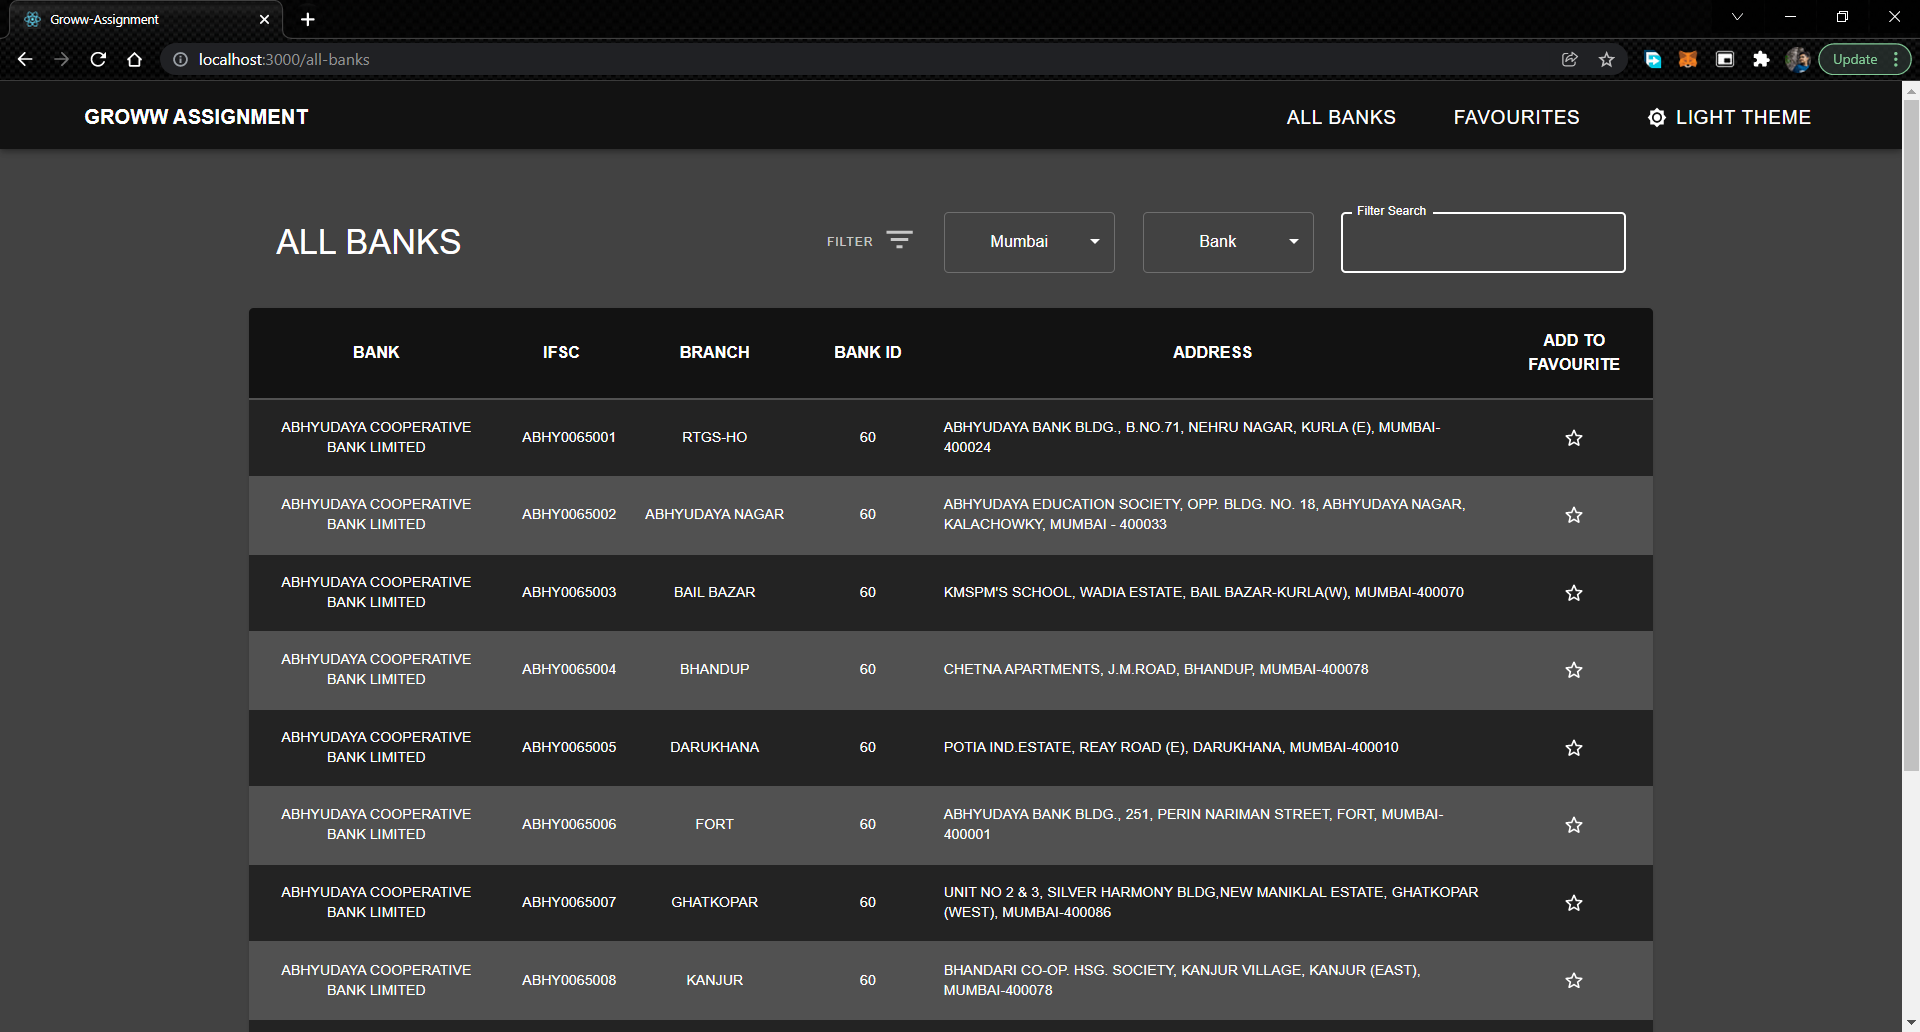Open the browser tab search chevron
Viewport: 1920px width, 1032px height.
[1737, 17]
